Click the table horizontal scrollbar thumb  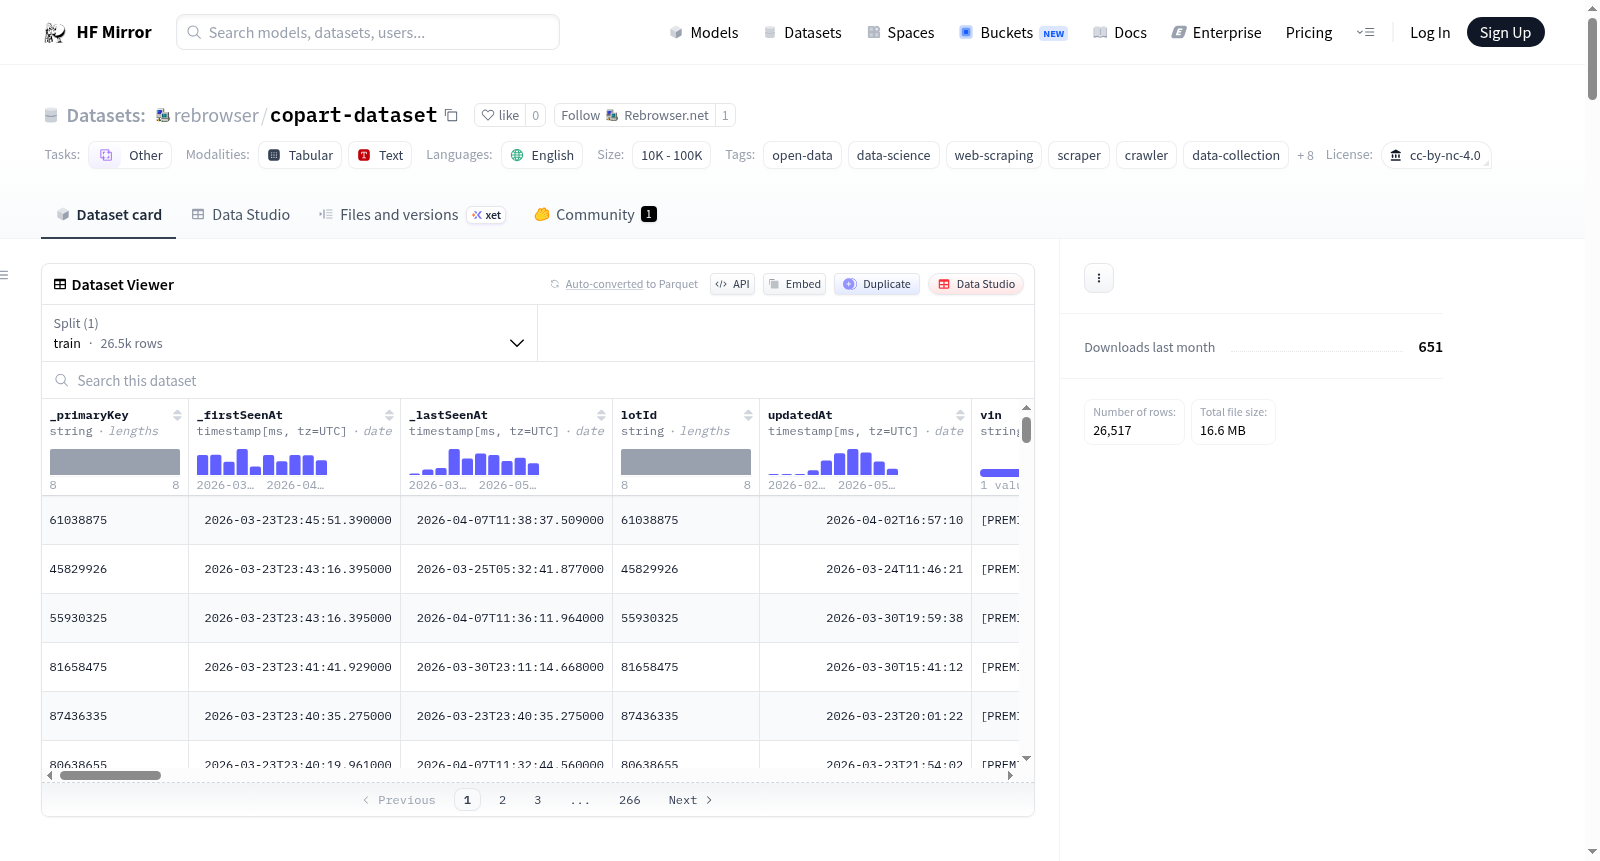pos(110,775)
